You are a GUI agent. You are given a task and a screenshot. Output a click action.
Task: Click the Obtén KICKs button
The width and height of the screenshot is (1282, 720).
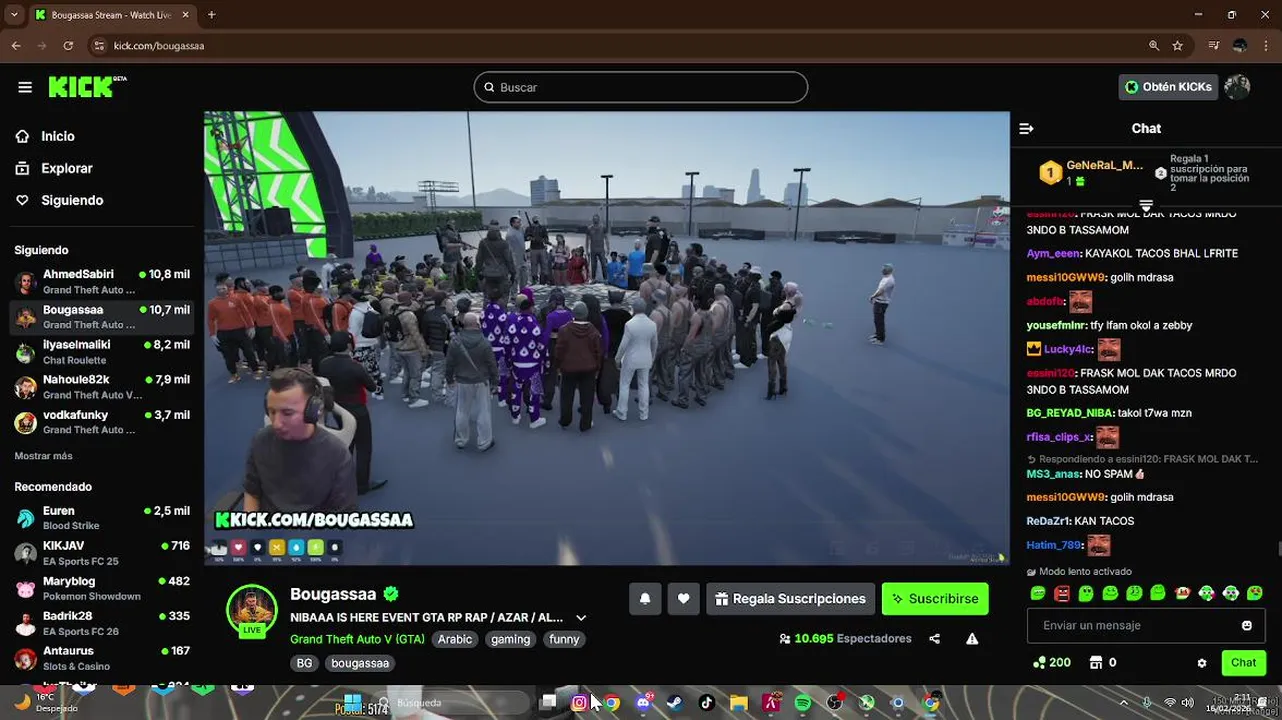point(1168,87)
